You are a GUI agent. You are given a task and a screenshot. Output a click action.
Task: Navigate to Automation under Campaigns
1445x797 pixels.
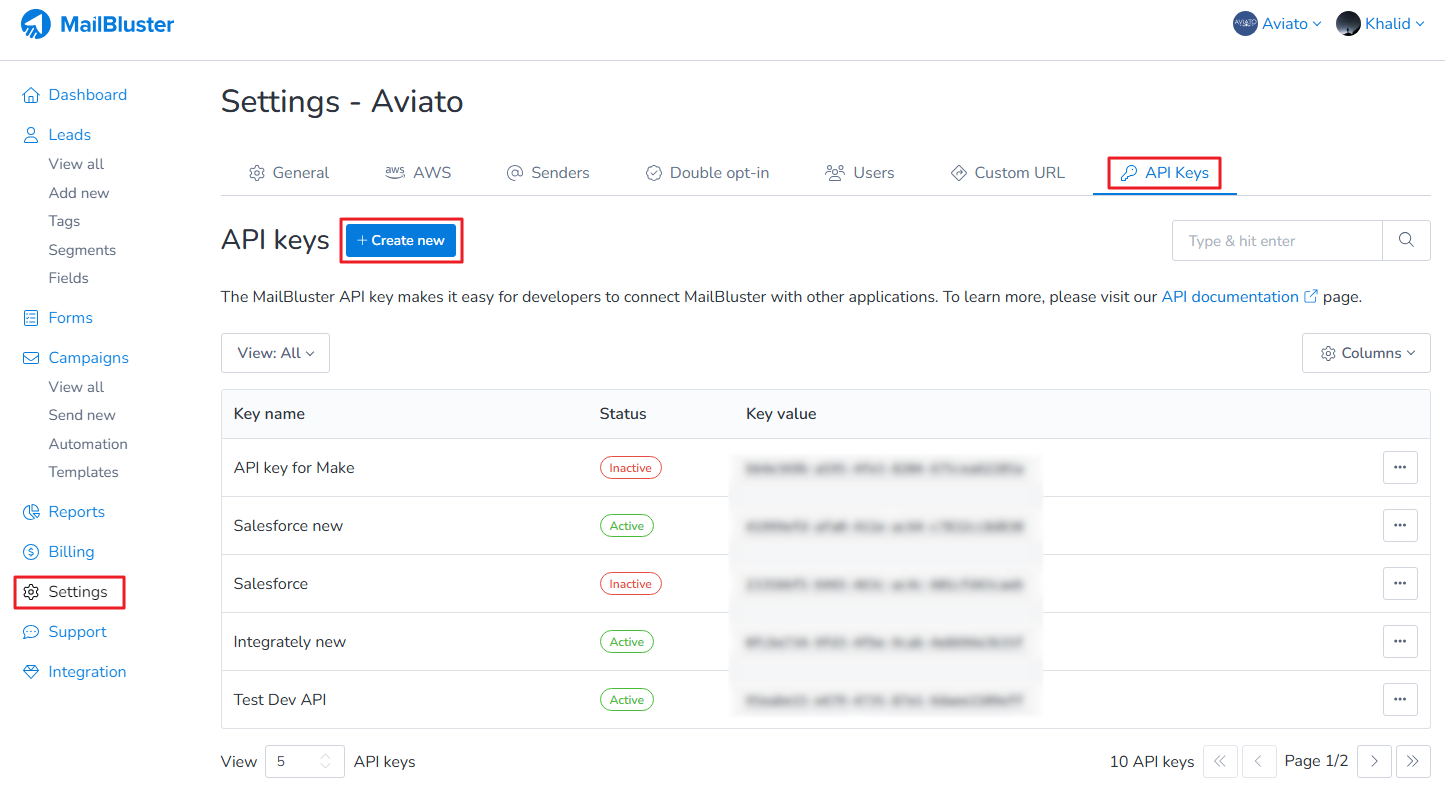[88, 444]
